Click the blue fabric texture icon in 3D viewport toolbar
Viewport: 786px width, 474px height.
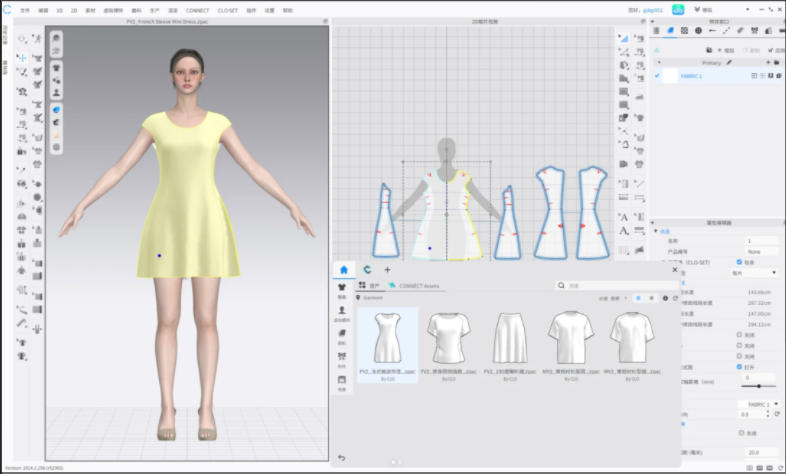click(56, 110)
